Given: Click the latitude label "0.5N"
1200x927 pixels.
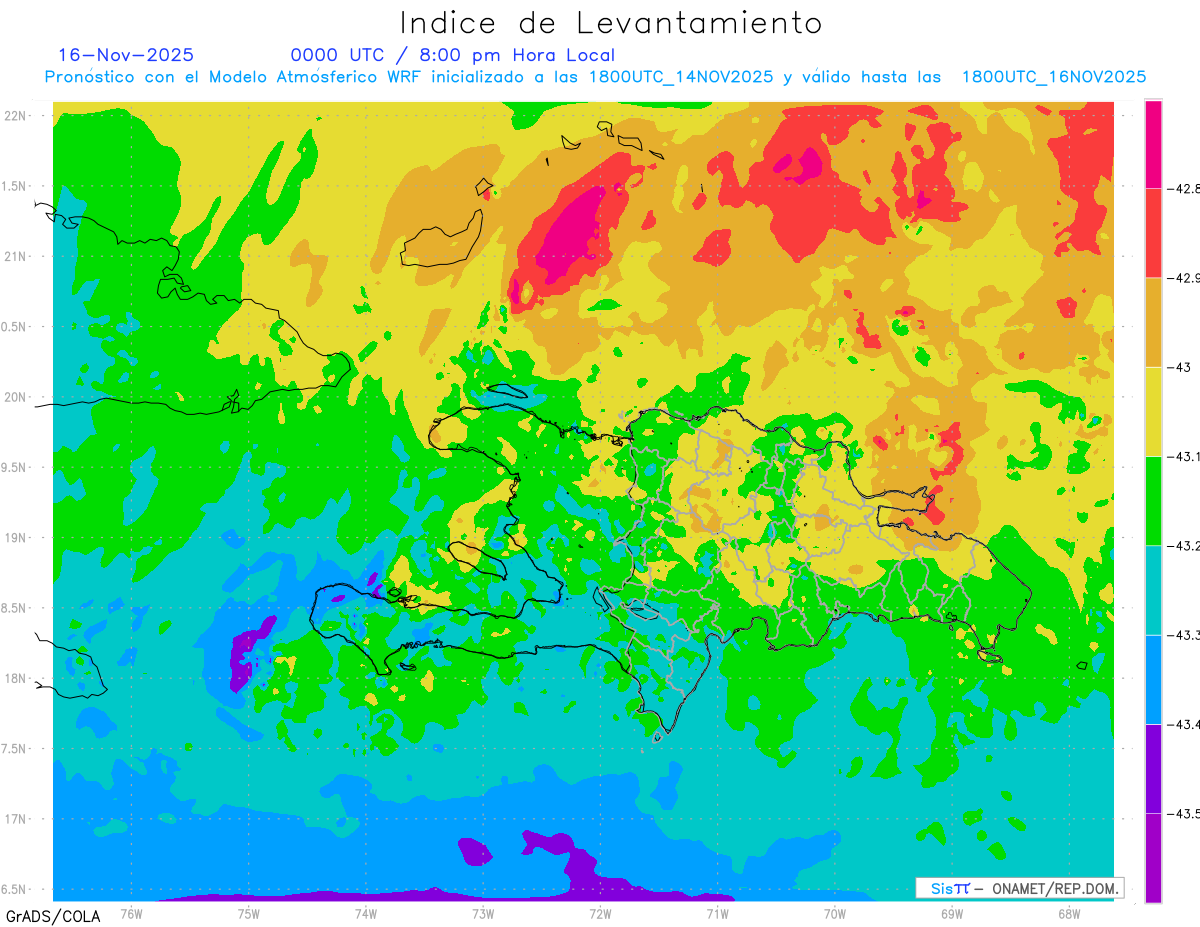Looking at the screenshot, I should tap(15, 327).
